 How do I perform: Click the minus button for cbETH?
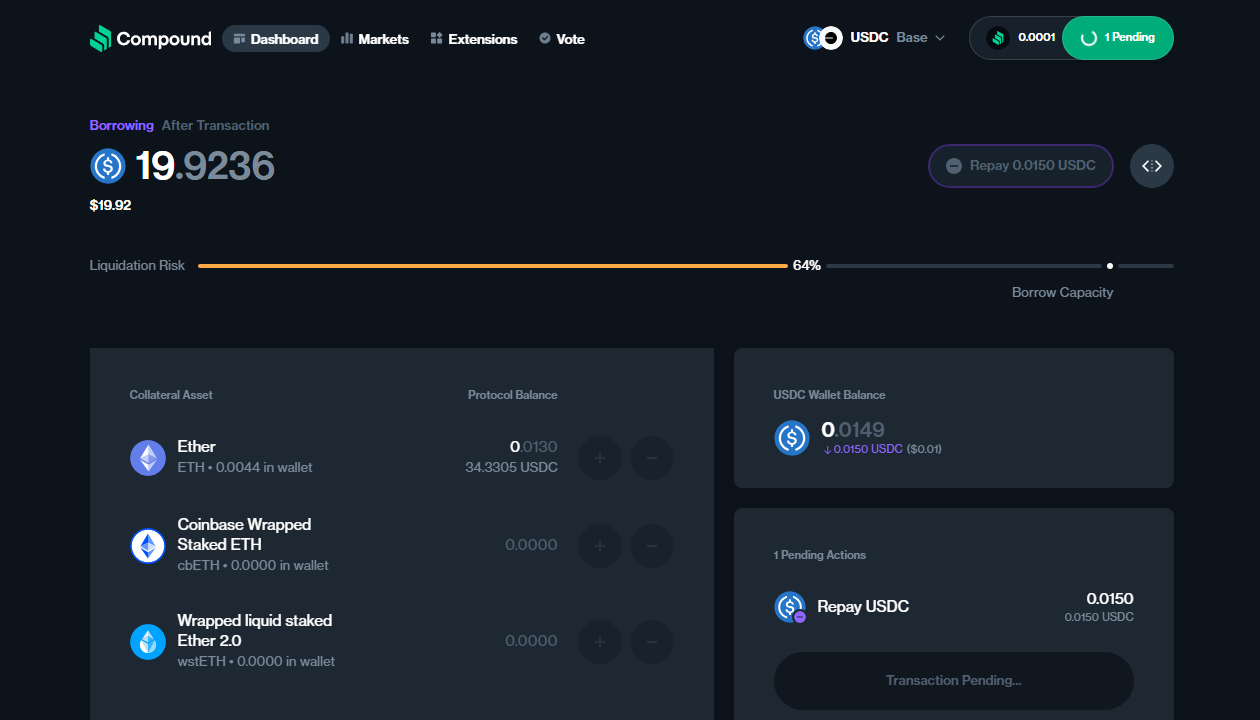652,546
